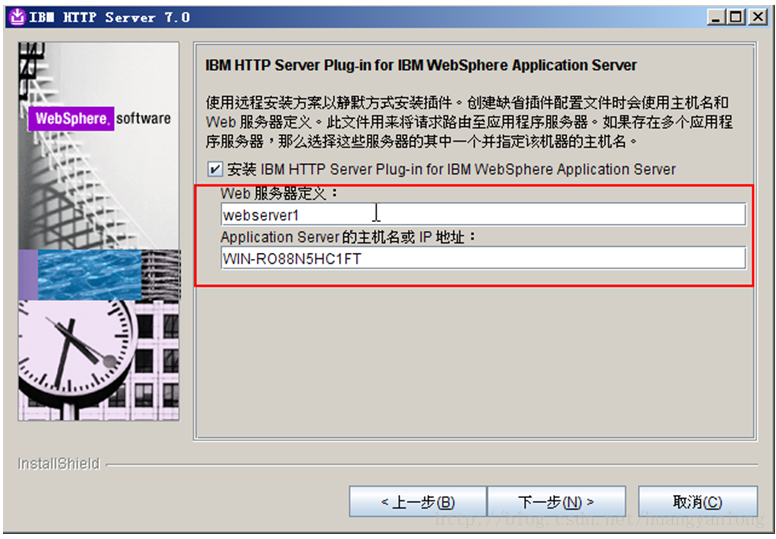Click the plug-in page heading text
The image size is (776, 539).
421,65
